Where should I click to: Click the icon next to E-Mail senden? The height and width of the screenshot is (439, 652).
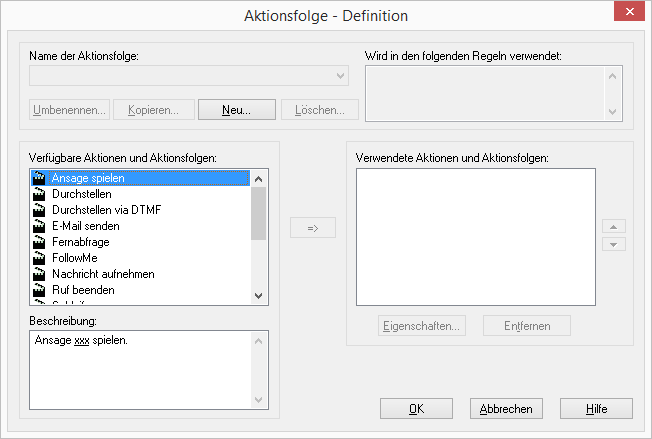pos(40,226)
